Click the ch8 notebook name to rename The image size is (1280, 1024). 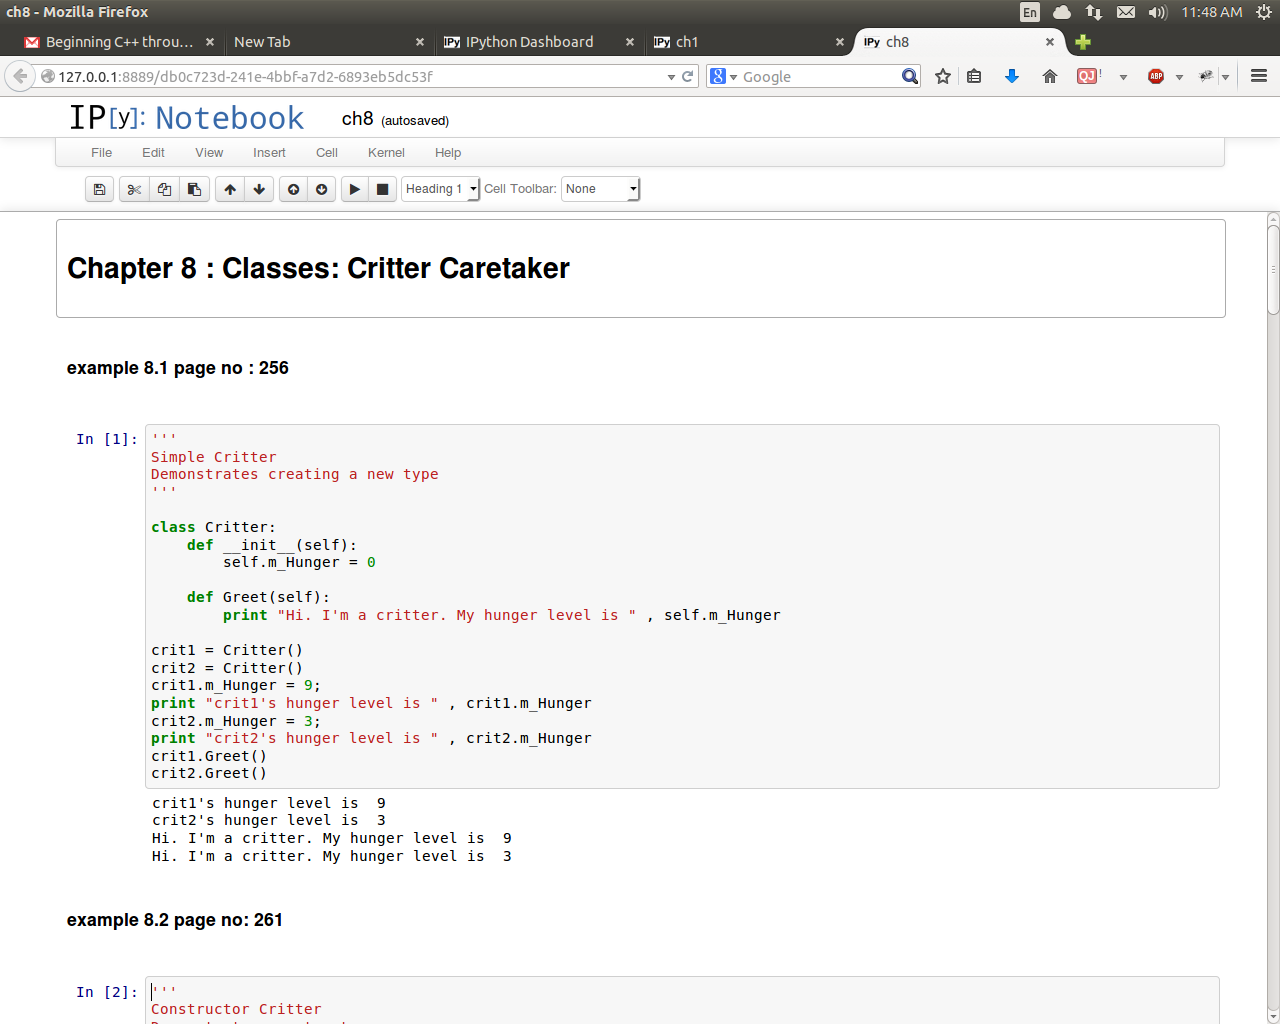tap(357, 119)
